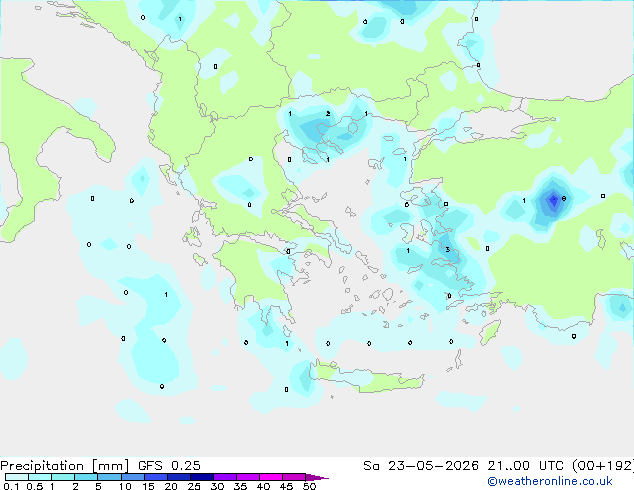Click the legend label '10'
Image resolution: width=634 pixels, height=490 pixels.
[x=125, y=486]
